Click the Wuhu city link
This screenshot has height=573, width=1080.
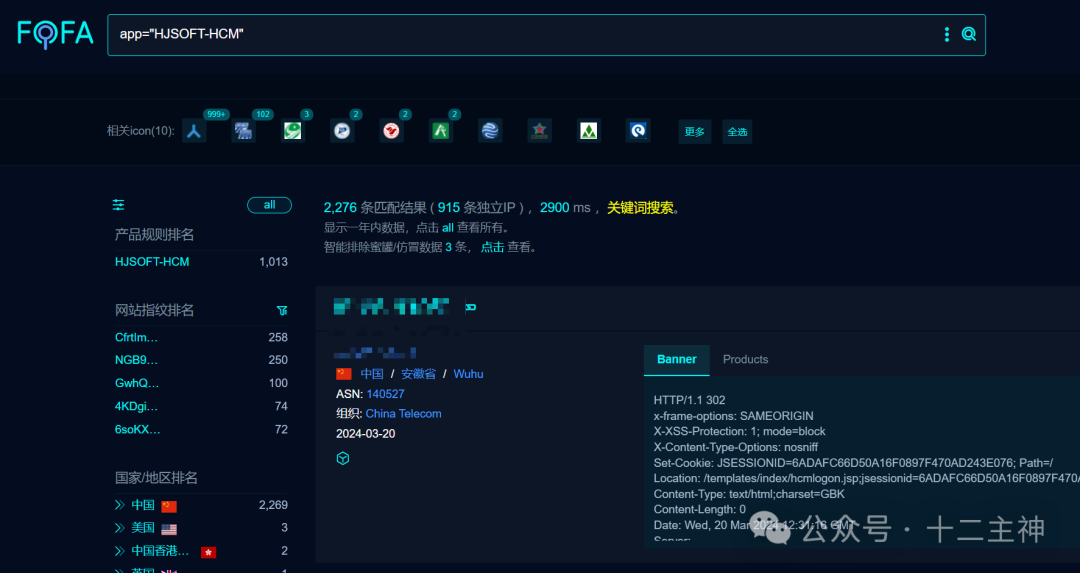(468, 374)
